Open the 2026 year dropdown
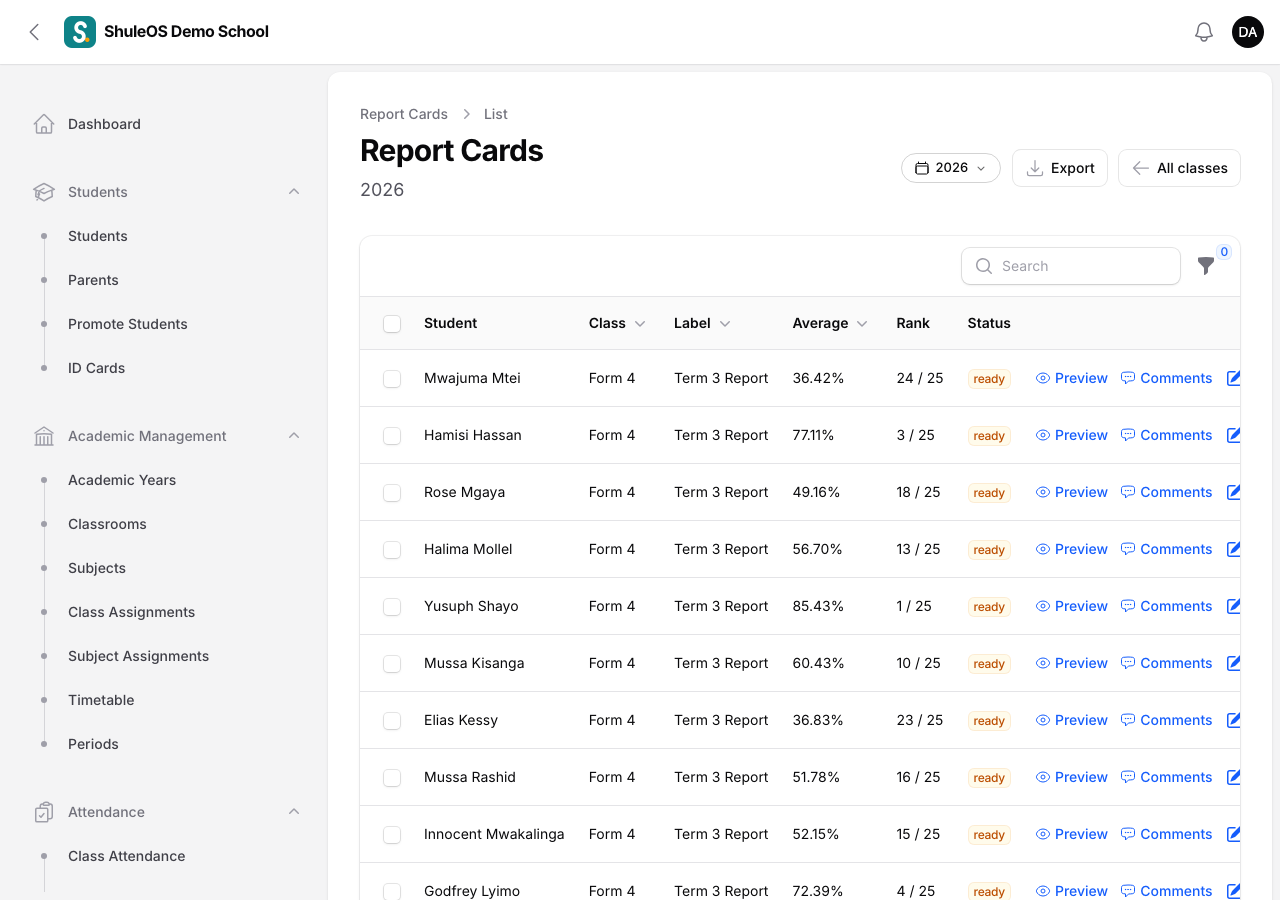Image resolution: width=1280 pixels, height=900 pixels. 951,168
